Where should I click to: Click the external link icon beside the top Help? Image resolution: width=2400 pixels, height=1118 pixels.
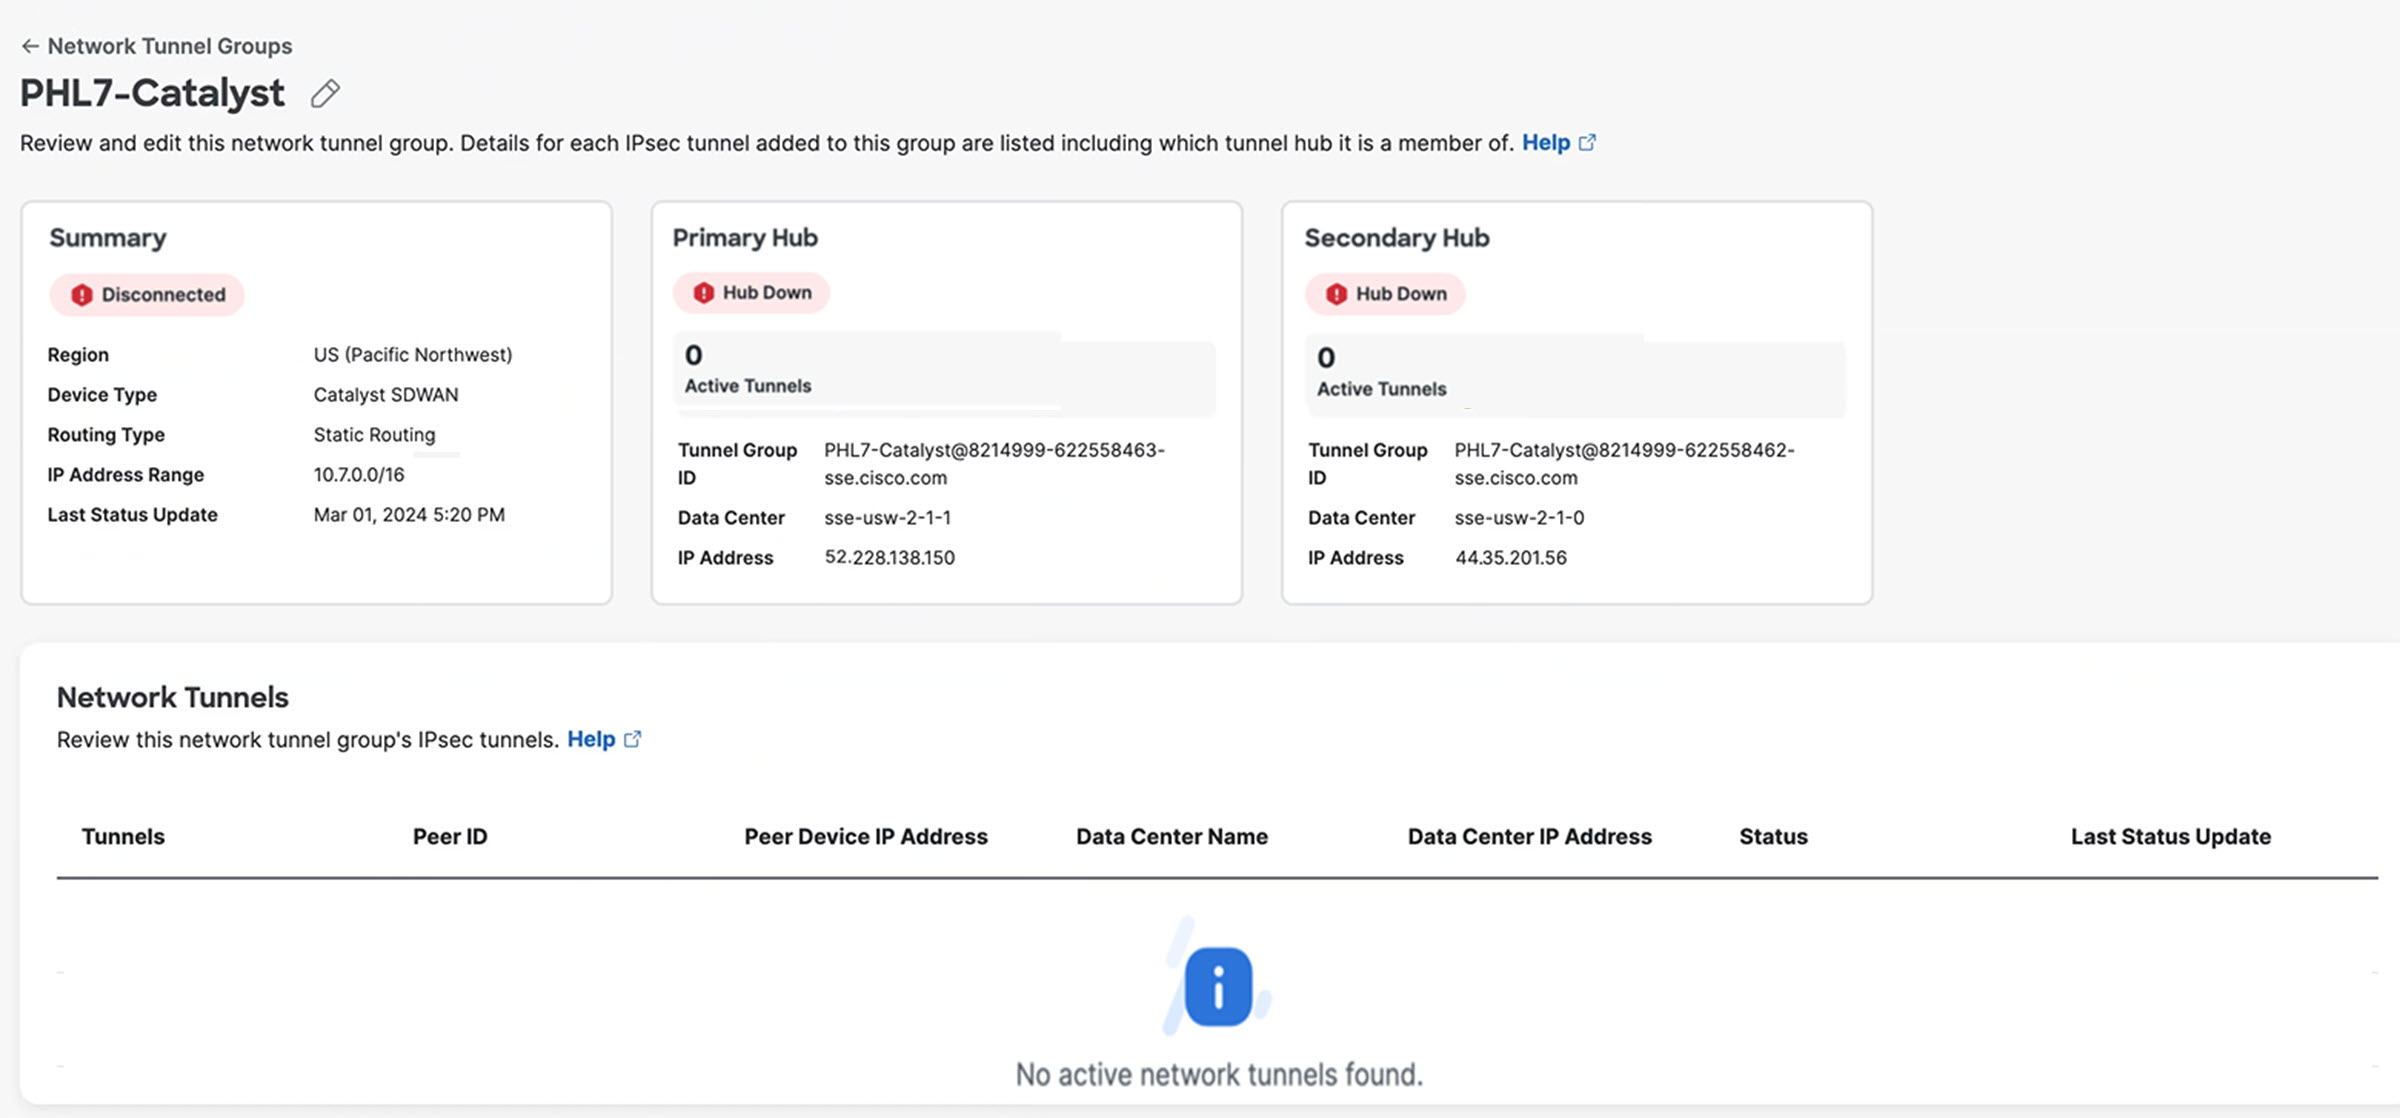click(x=1587, y=143)
